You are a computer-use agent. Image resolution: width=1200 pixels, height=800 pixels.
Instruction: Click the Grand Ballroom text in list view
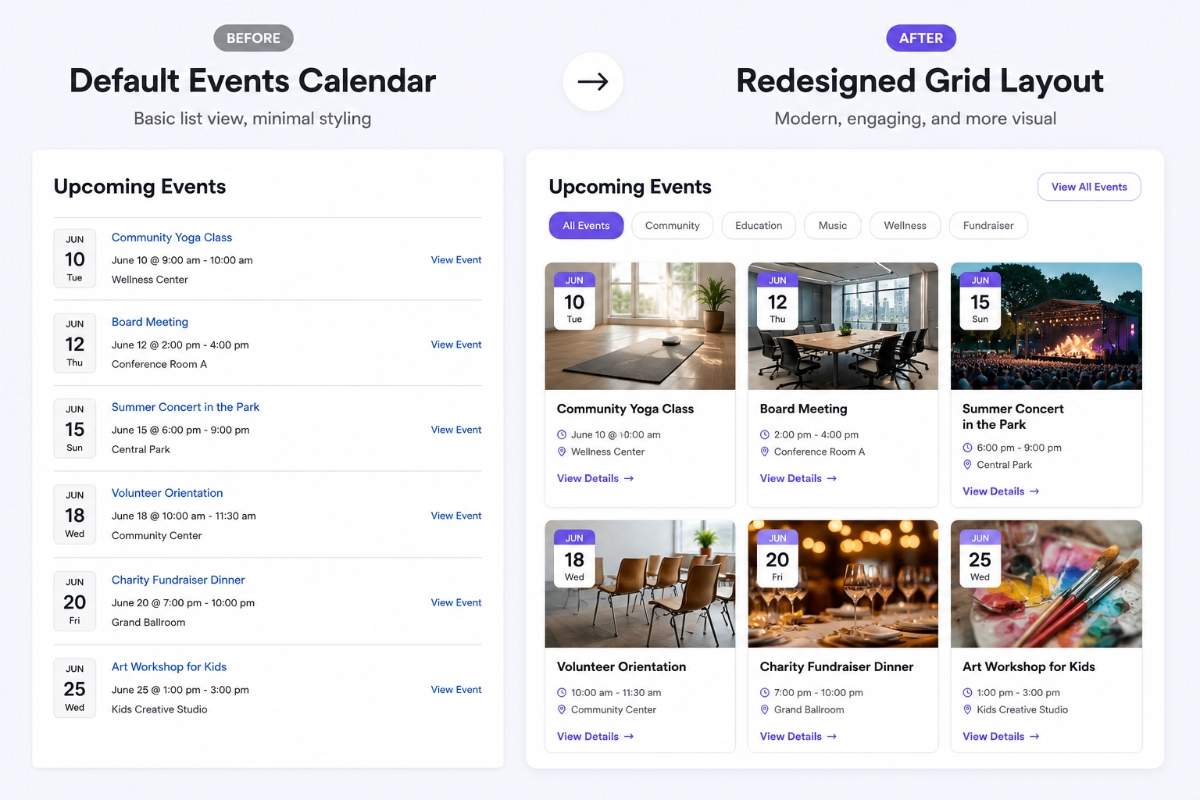click(149, 623)
